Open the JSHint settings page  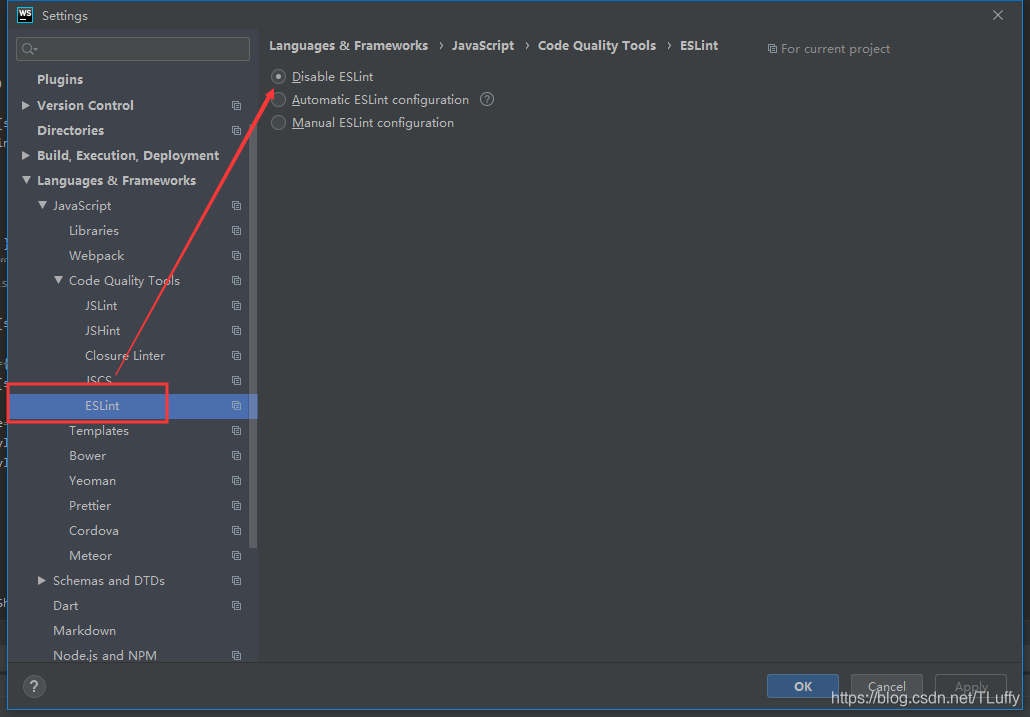pyautogui.click(x=102, y=330)
